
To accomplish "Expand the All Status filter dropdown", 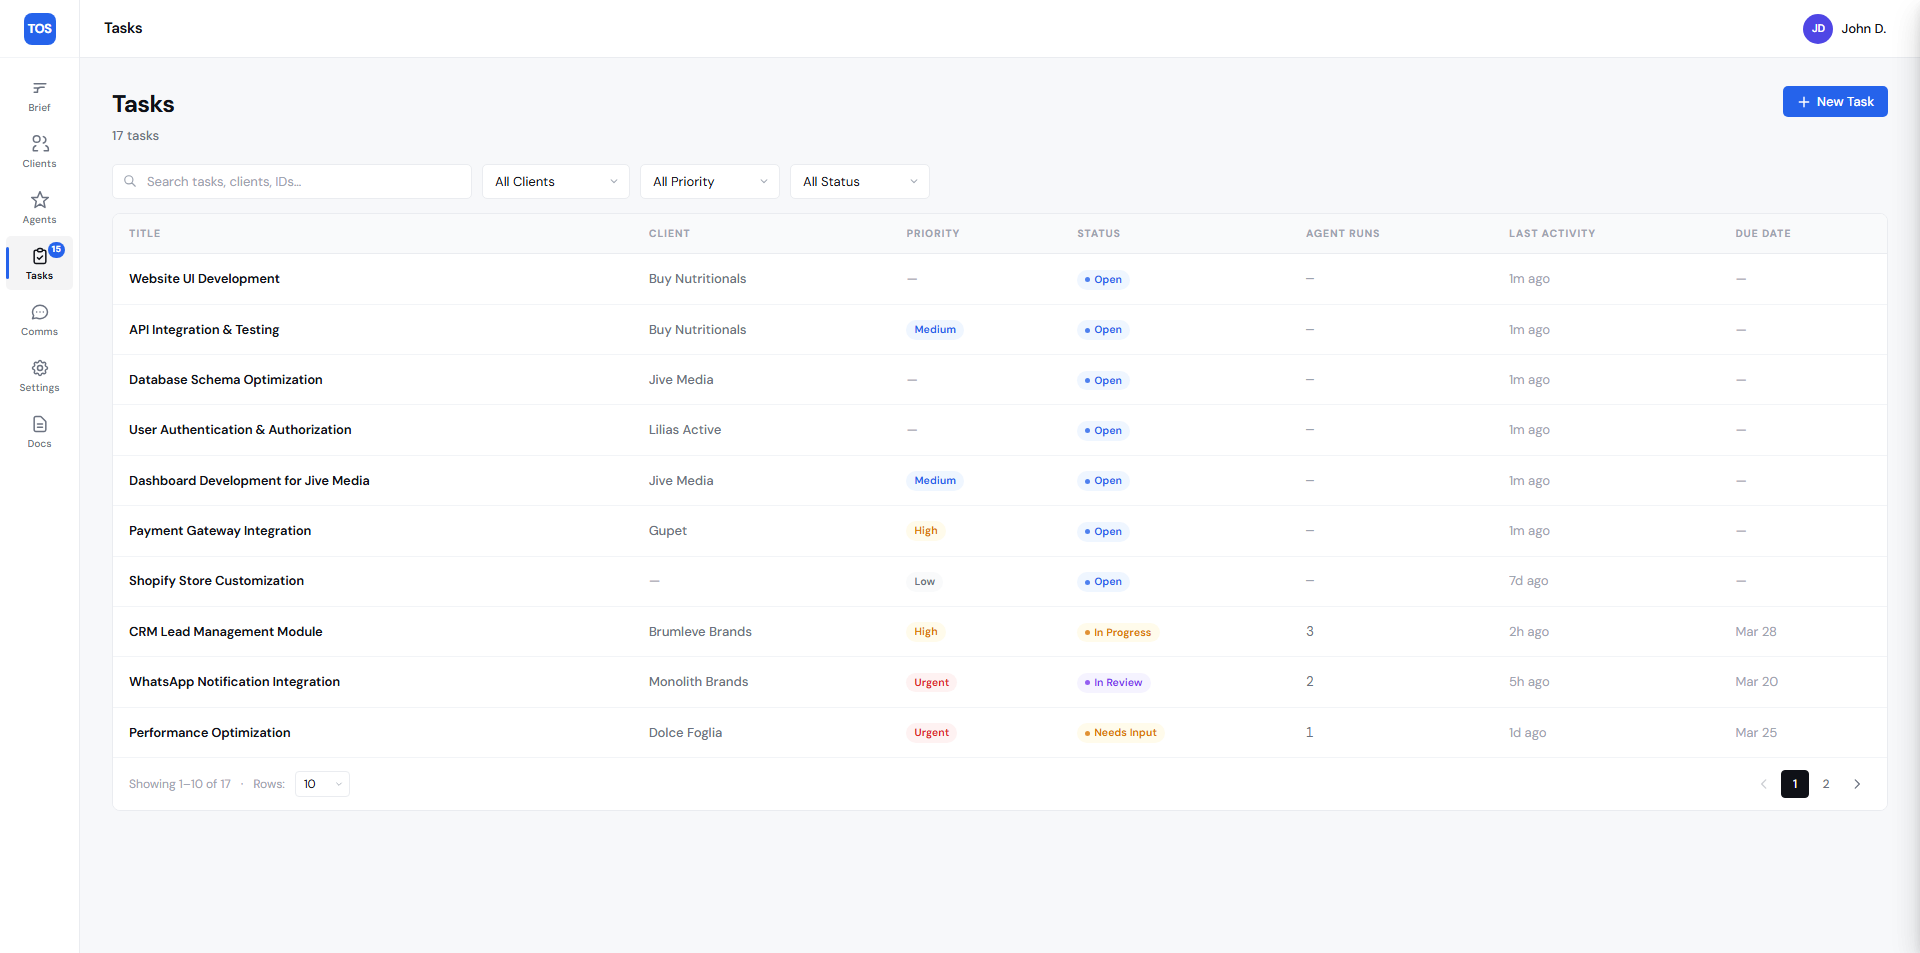I will coord(860,181).
